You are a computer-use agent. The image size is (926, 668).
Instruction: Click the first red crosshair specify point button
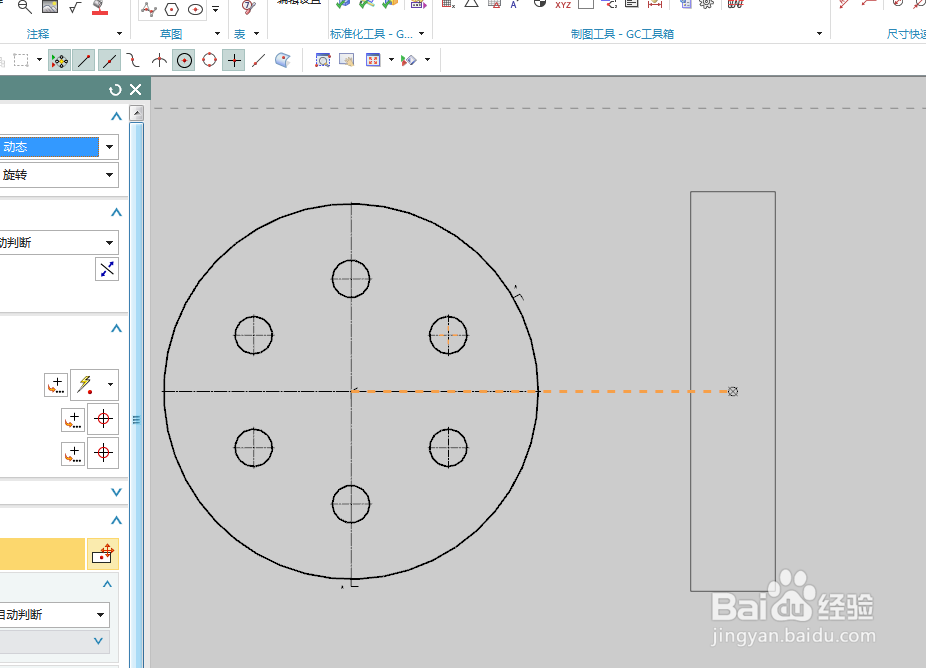click(103, 419)
